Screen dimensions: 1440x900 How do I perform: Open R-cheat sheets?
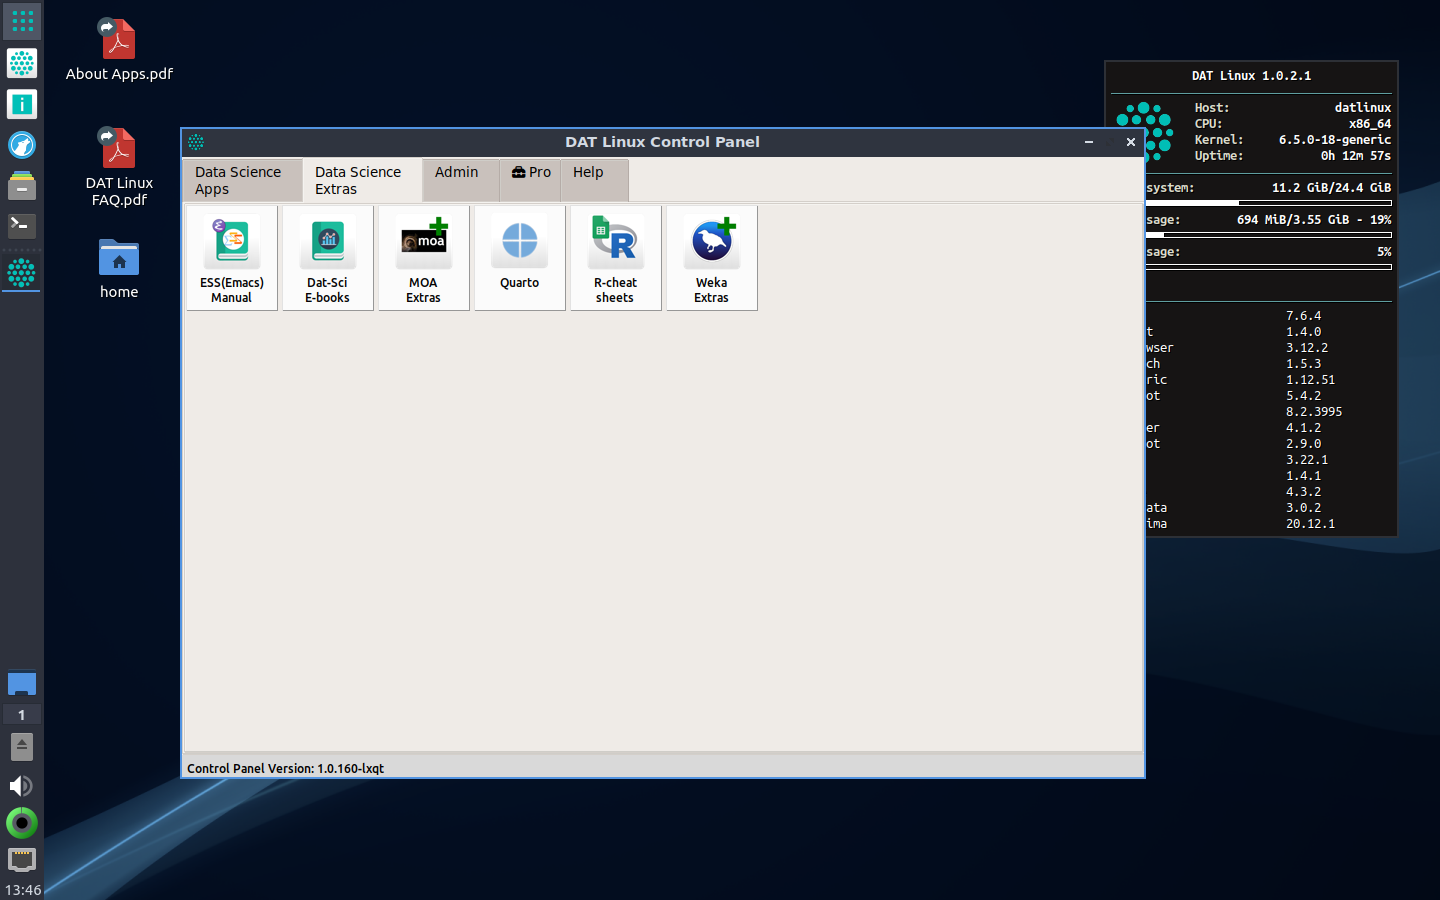coord(615,258)
